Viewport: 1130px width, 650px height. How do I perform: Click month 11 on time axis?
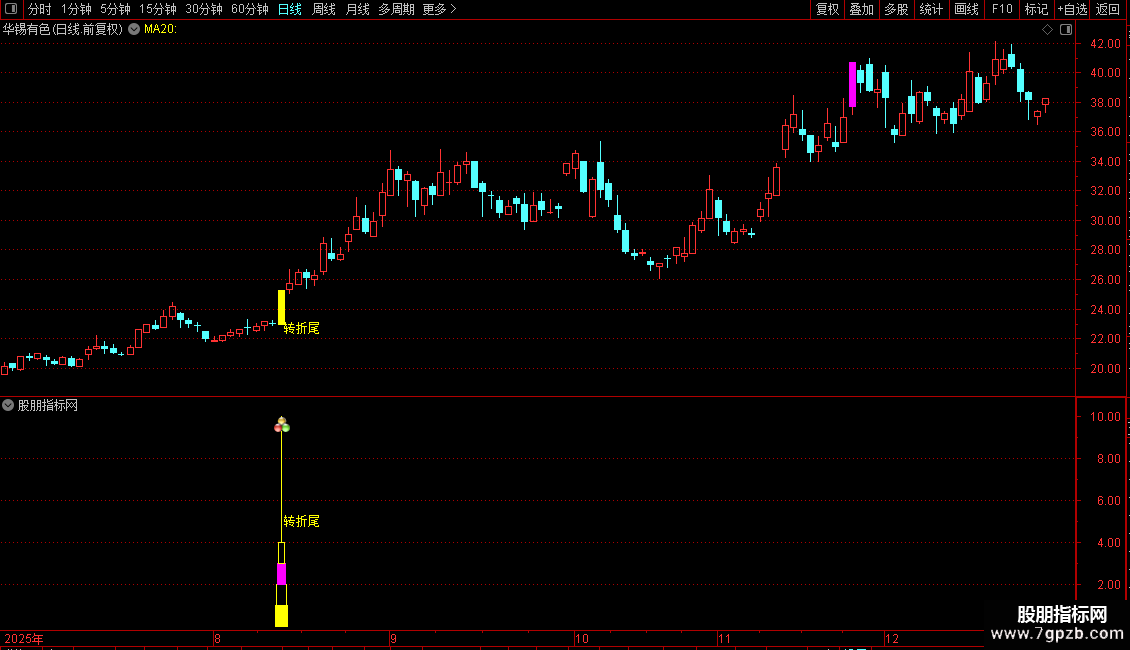click(x=724, y=638)
